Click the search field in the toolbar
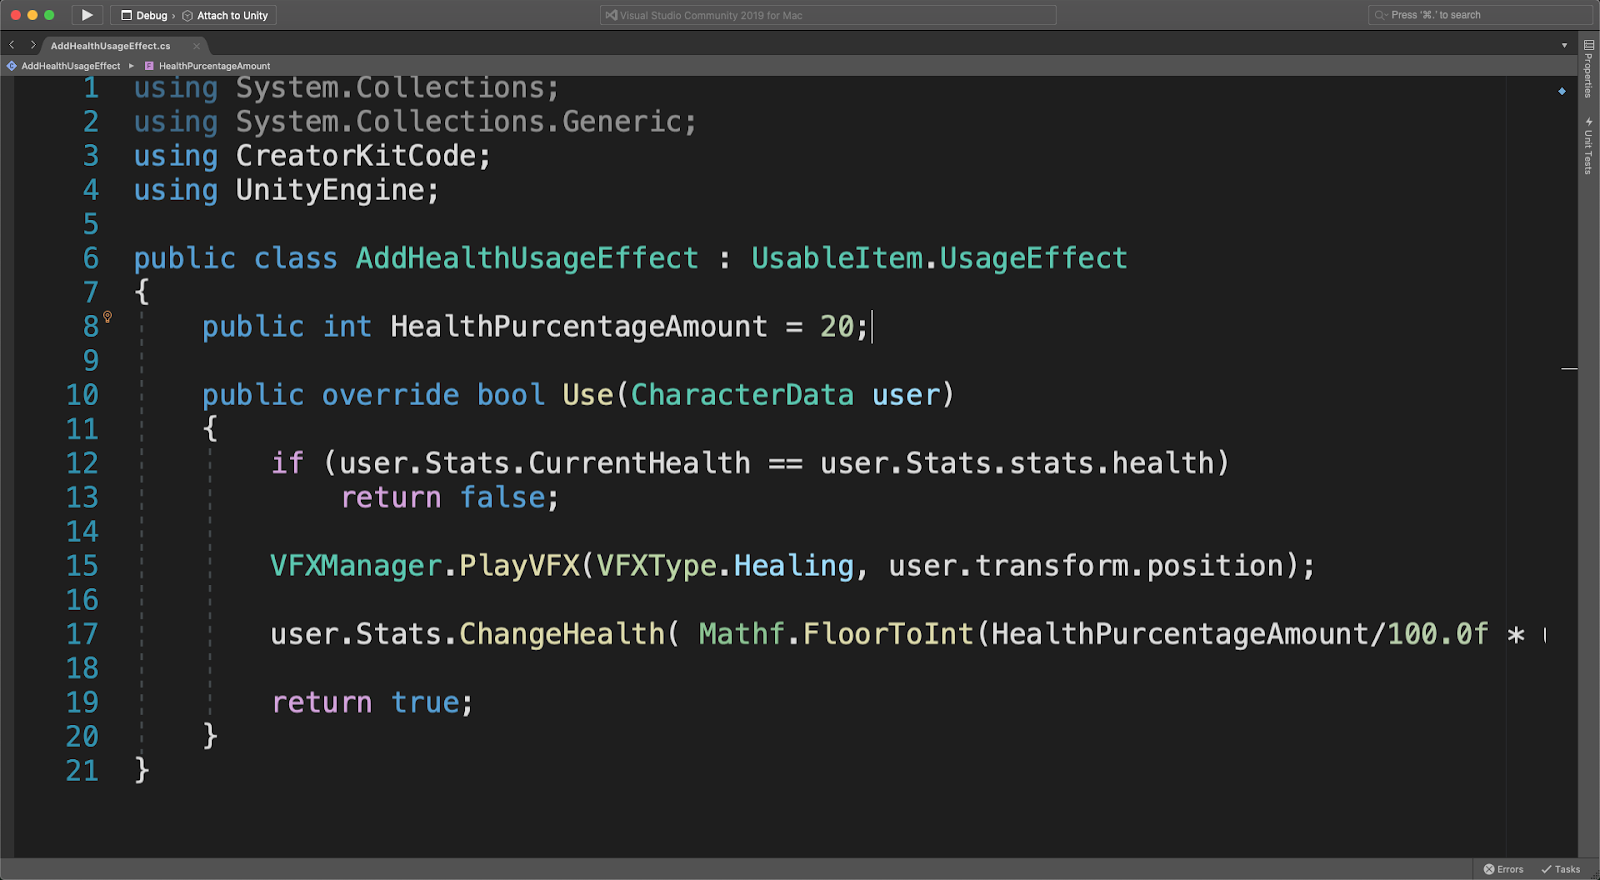Screen dimensions: 1600x880 pos(1480,15)
